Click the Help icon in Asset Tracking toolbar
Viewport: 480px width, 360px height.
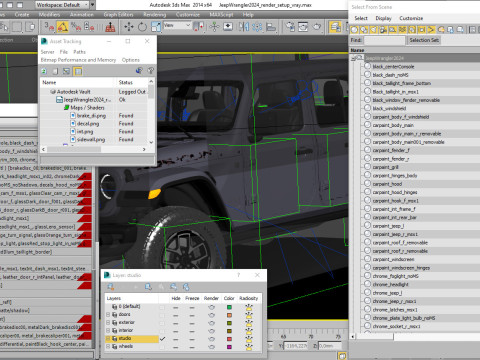pos(151,71)
